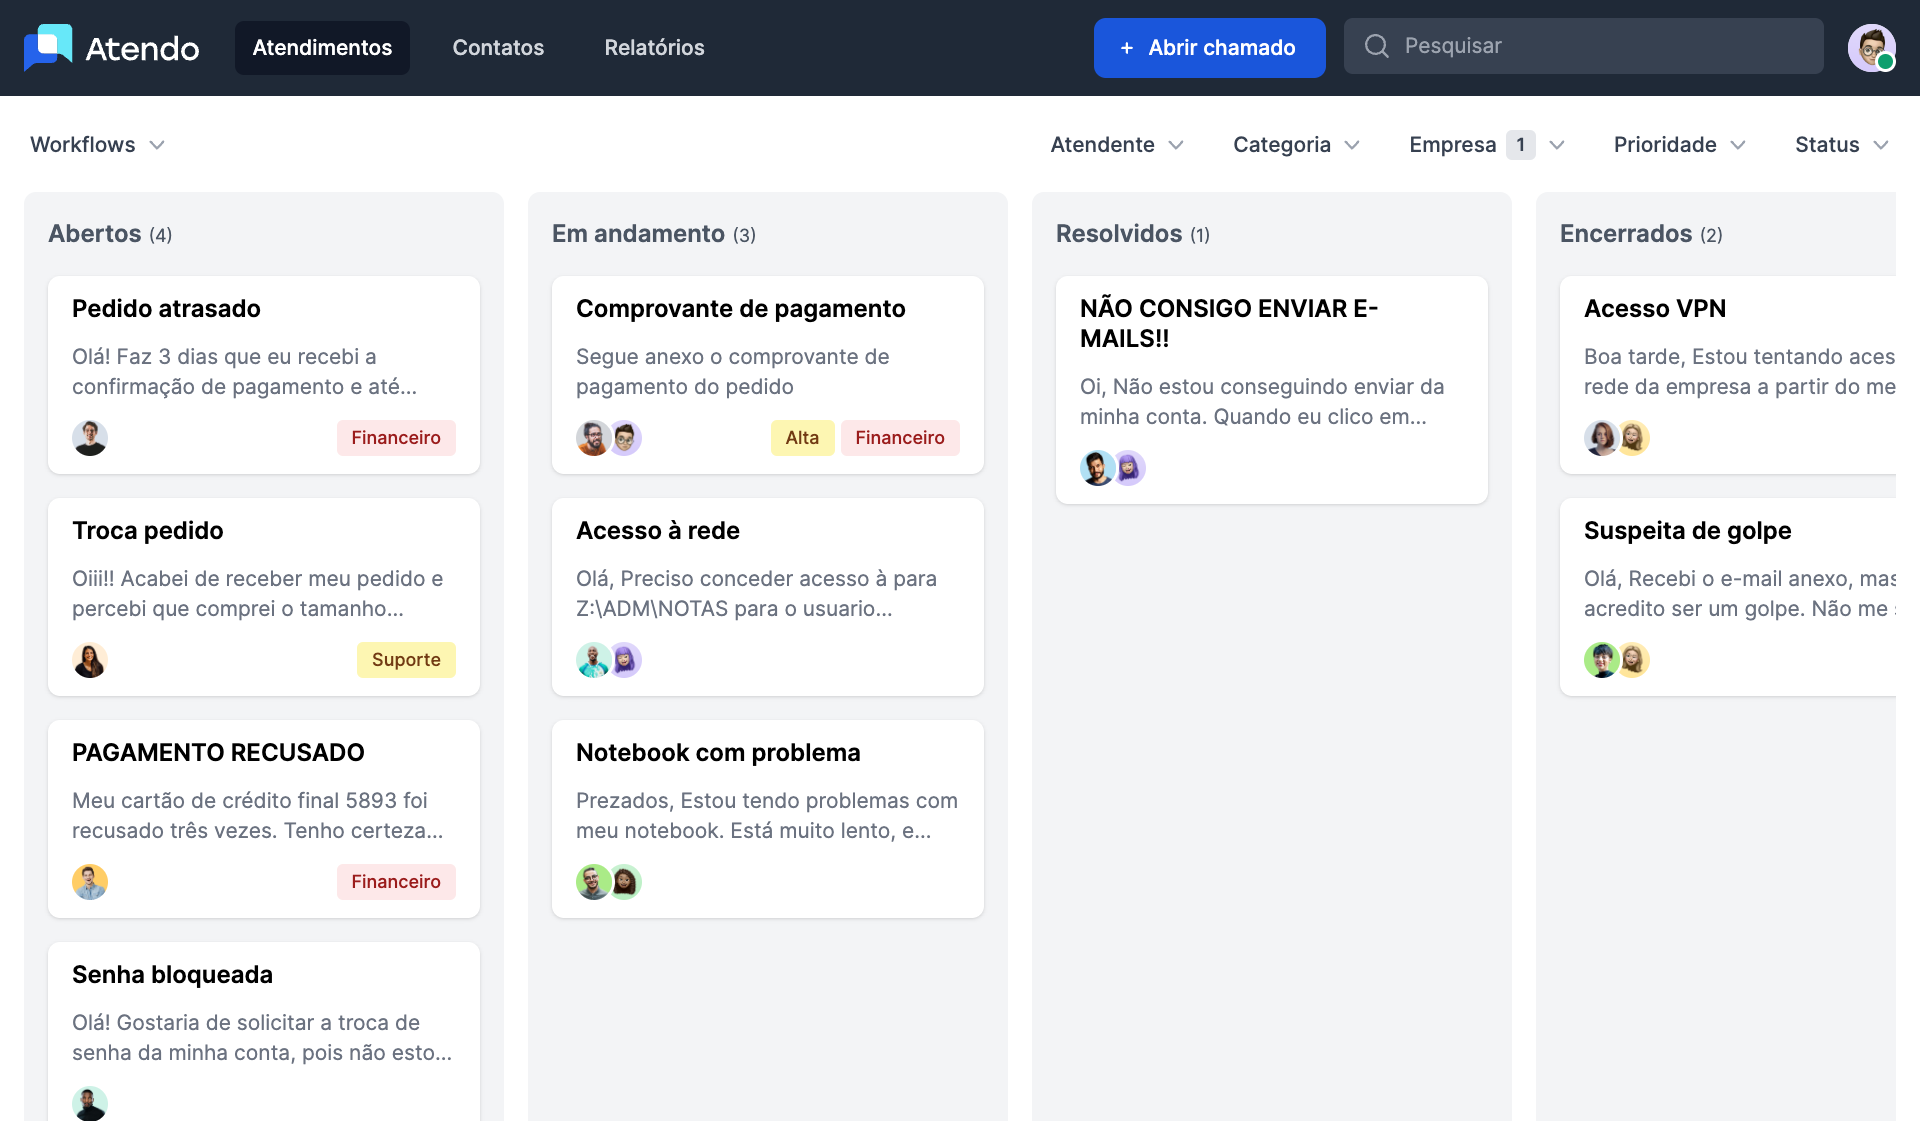1920x1121 pixels.
Task: Click the search magnifier icon
Action: 1376,46
